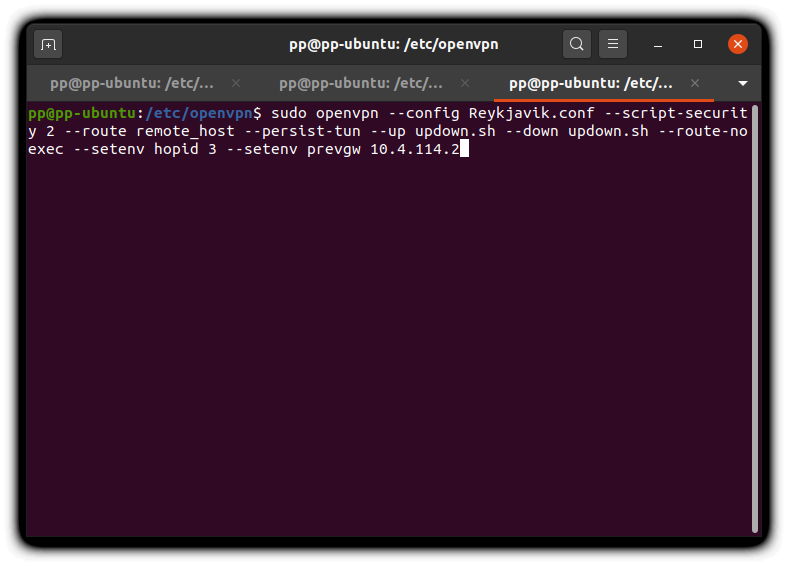The height and width of the screenshot is (566, 788).
Task: Close the first terminal tab
Action: [236, 83]
